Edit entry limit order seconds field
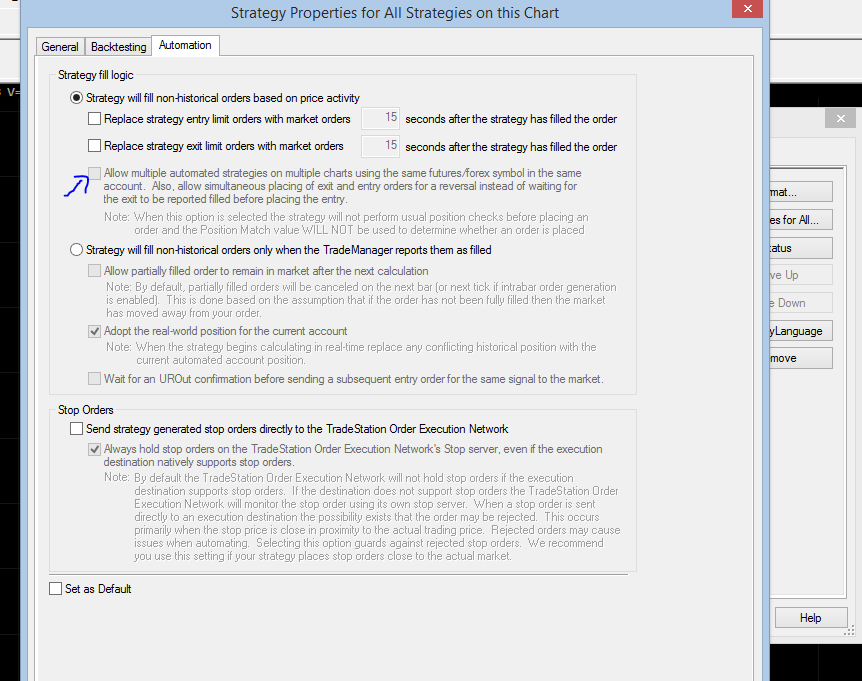The image size is (862, 681). 380,118
